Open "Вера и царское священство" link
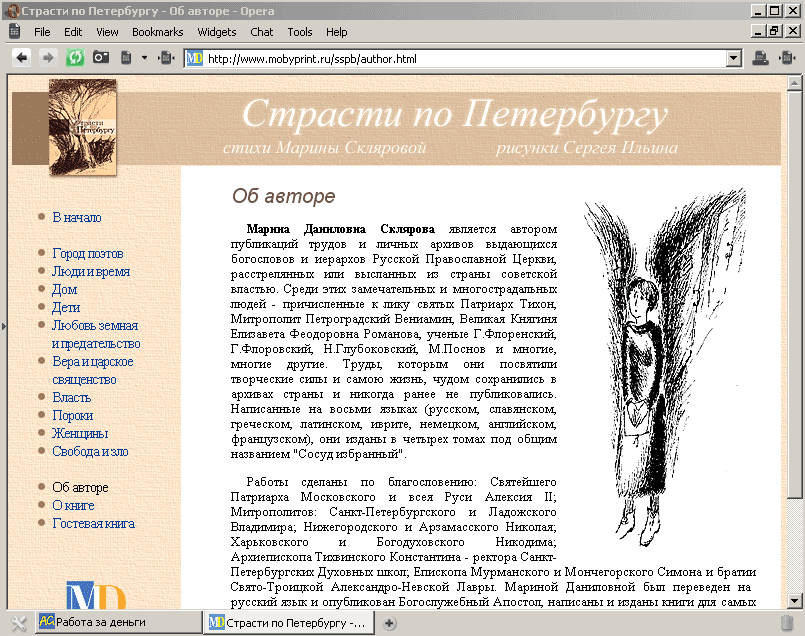Screen dimensions: 805x636 coord(93,370)
